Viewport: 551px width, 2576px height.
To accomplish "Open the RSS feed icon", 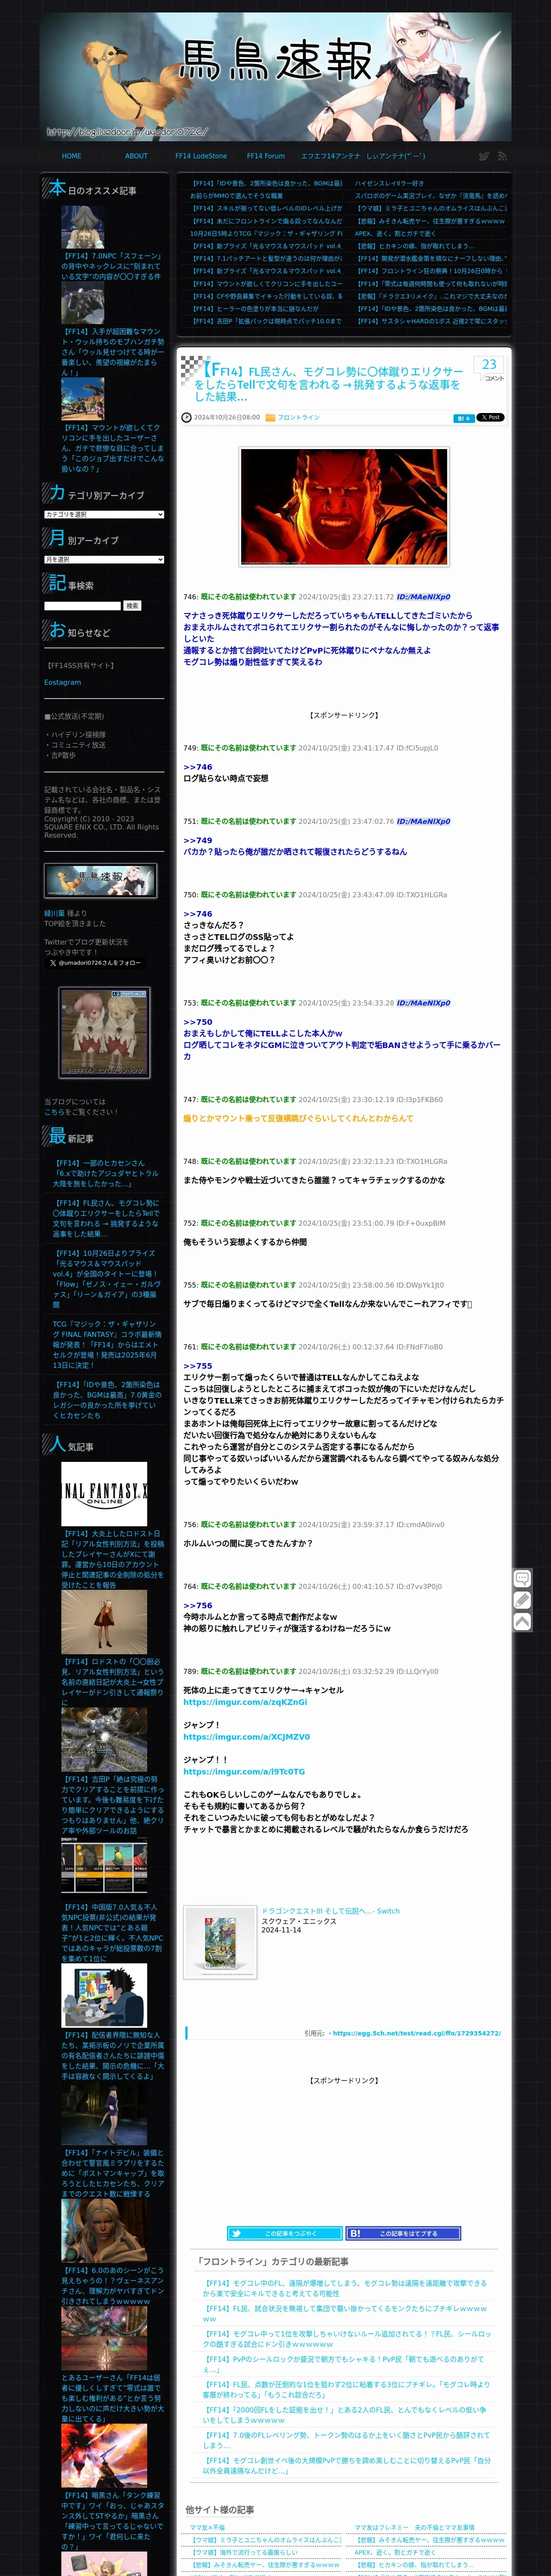I will [x=502, y=156].
